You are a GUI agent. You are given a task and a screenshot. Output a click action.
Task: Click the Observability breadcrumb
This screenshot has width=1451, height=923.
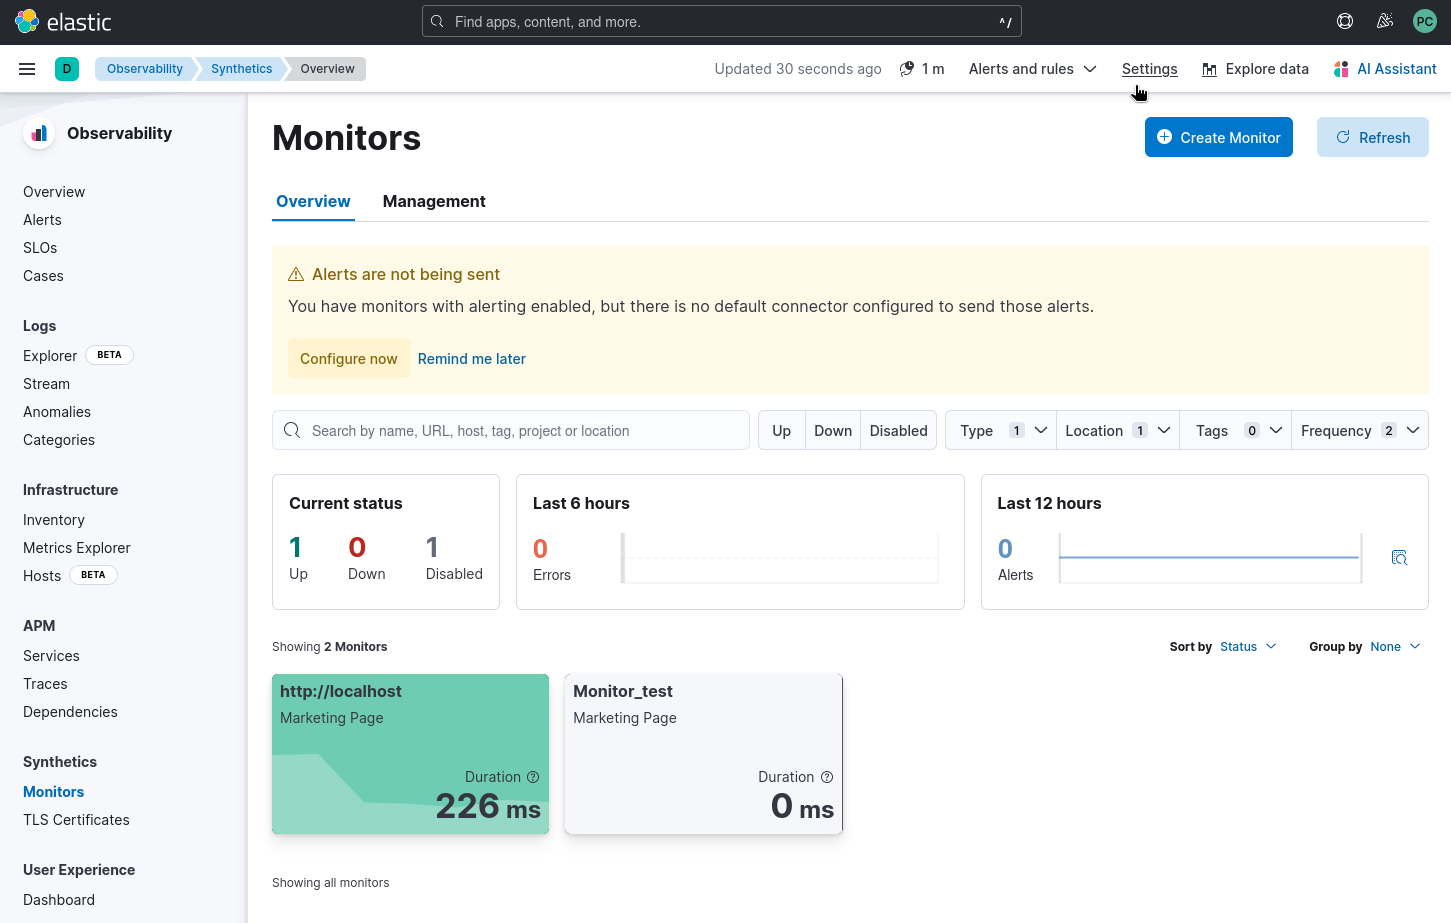[x=145, y=69]
